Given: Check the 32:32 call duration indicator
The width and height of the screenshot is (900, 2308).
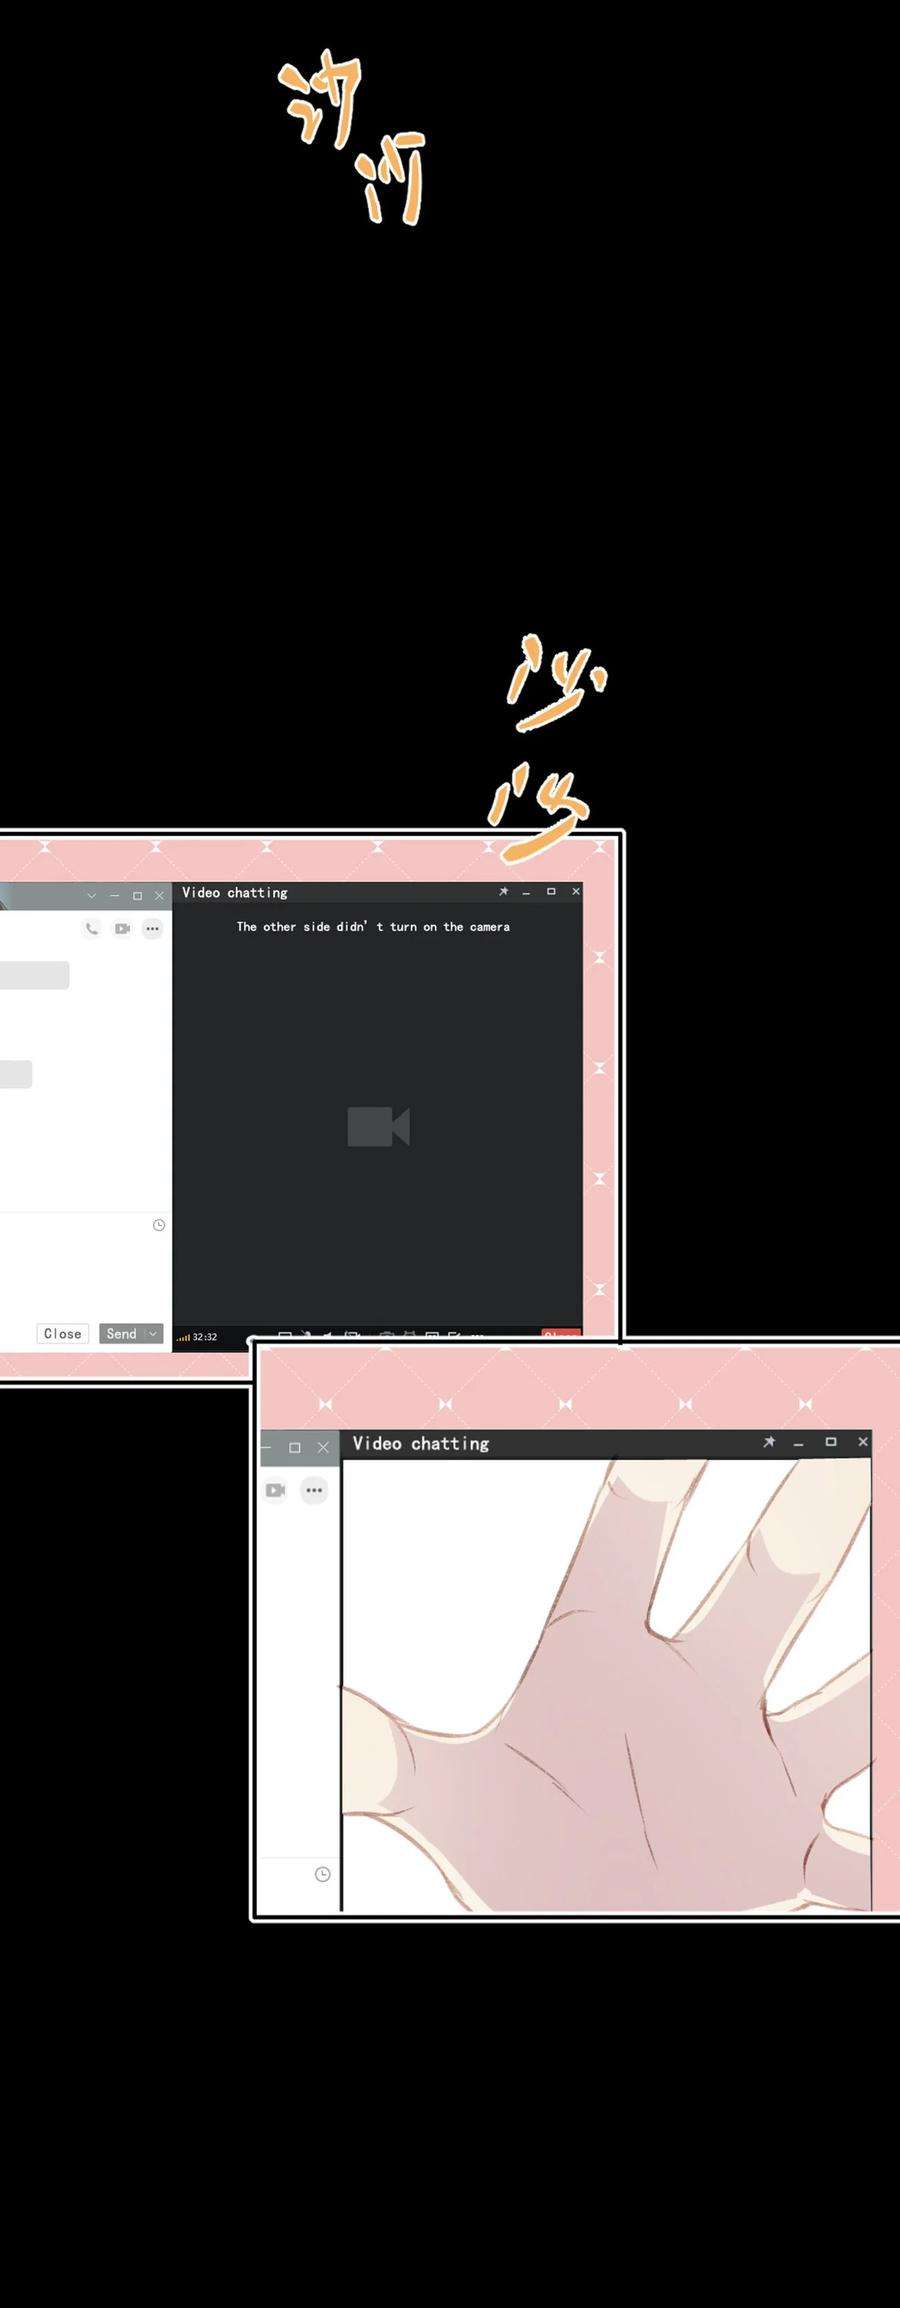Looking at the screenshot, I should (x=197, y=1336).
